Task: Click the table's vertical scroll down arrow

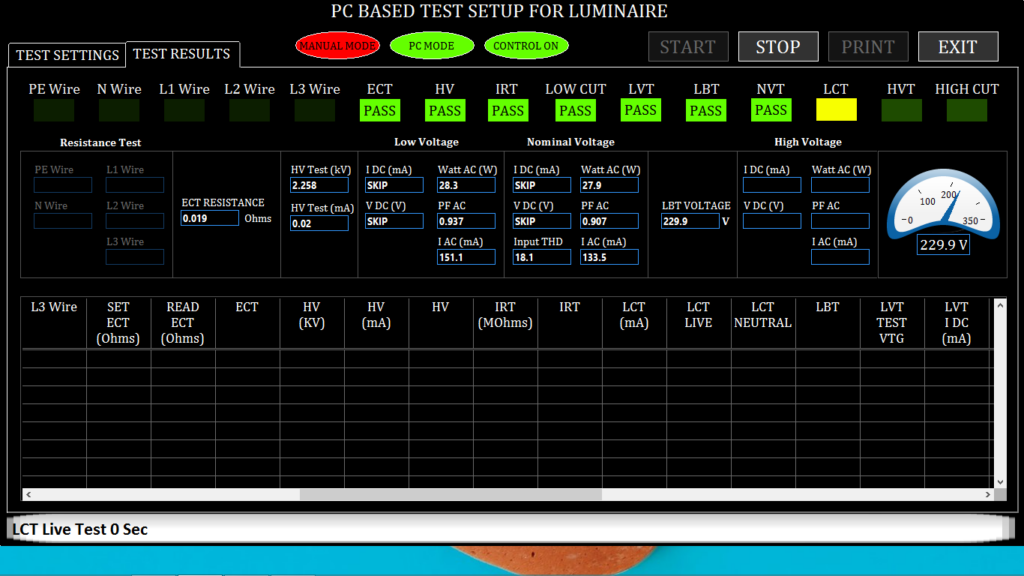Action: [x=1000, y=482]
